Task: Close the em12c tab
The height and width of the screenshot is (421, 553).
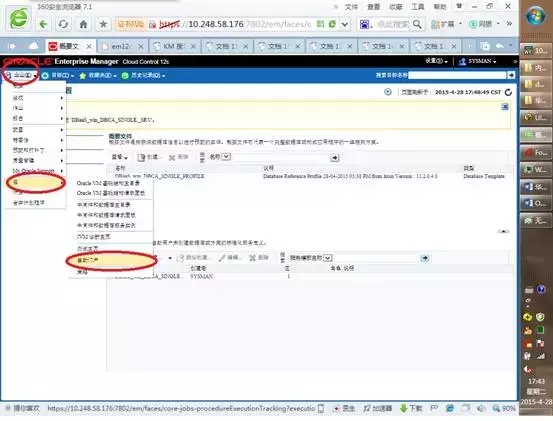Action: tap(141, 47)
